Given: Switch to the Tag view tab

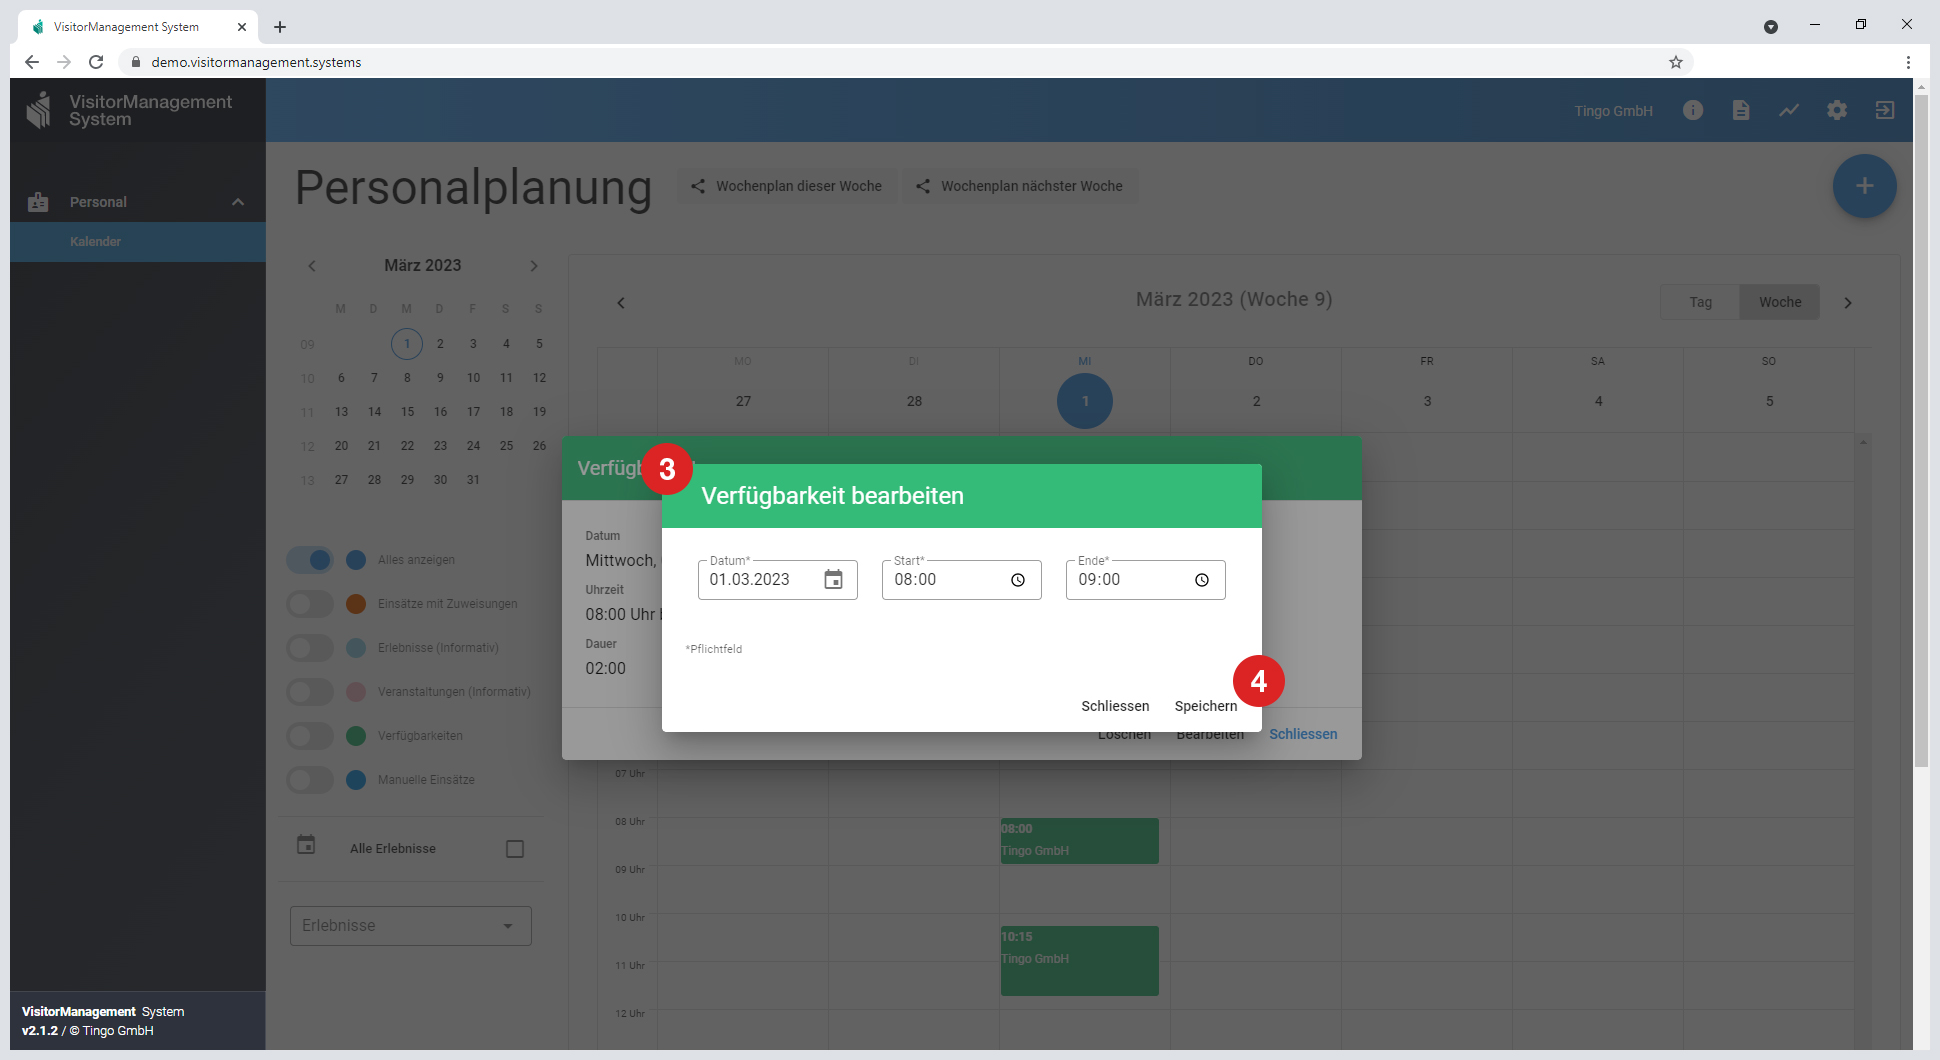Looking at the screenshot, I should (x=1700, y=302).
